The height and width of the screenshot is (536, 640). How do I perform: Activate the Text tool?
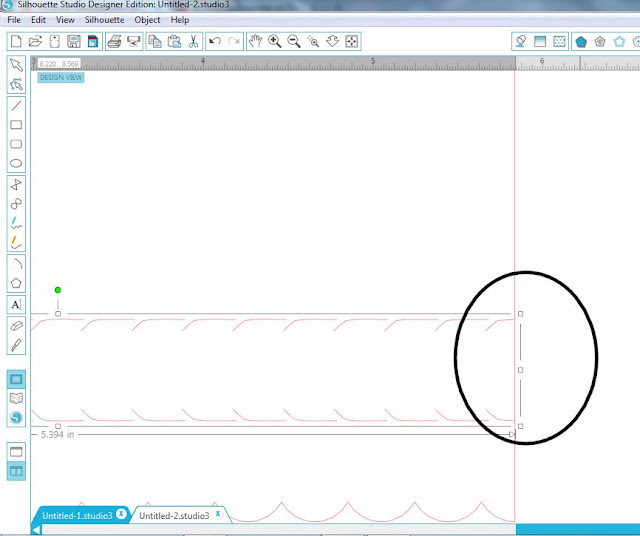click(16, 305)
